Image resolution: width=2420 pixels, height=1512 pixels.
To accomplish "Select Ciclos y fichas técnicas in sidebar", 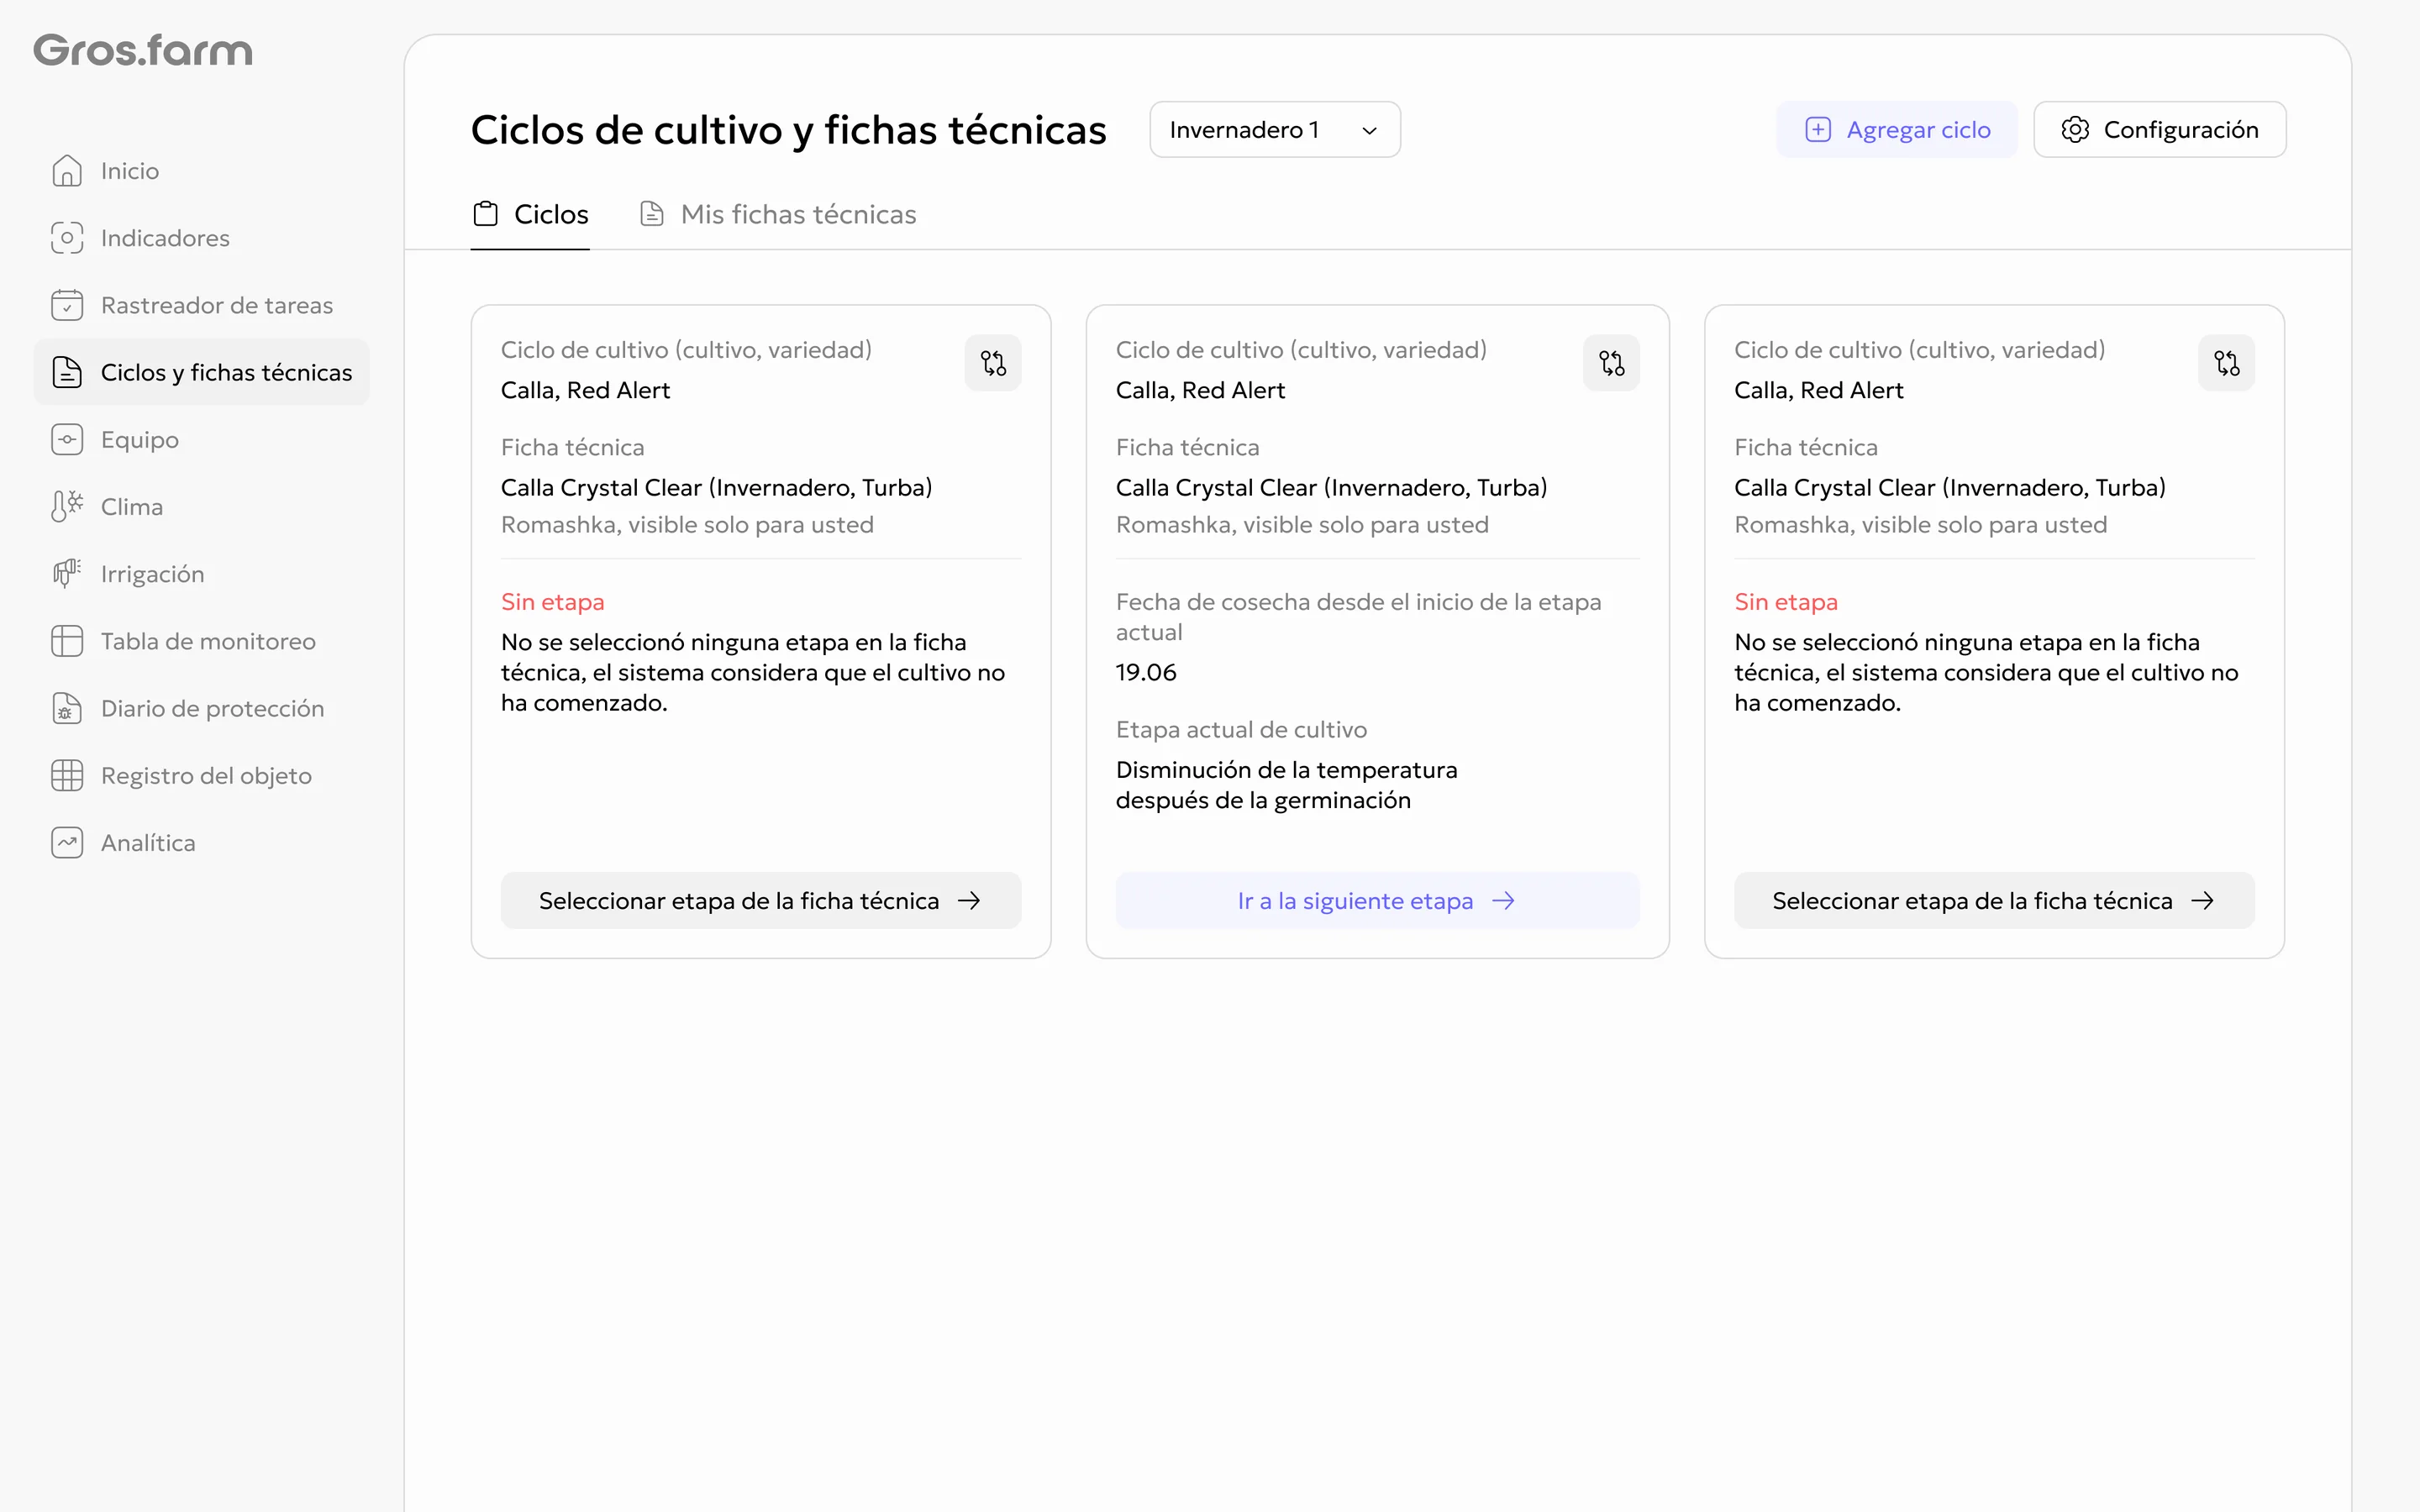I will coord(202,372).
